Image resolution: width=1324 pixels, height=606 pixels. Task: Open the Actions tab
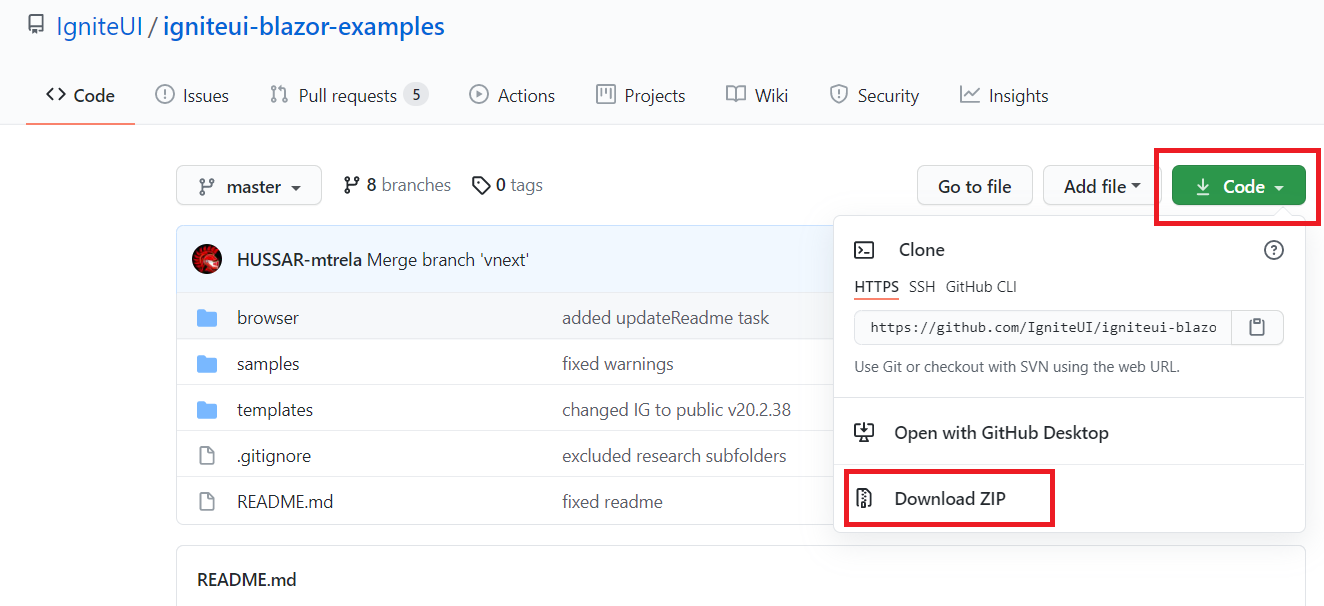[x=511, y=94]
